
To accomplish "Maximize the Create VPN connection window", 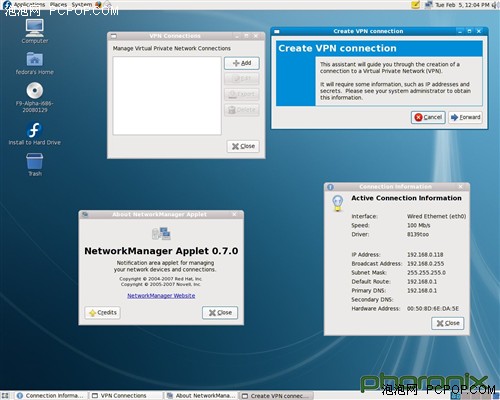I will point(469,31).
